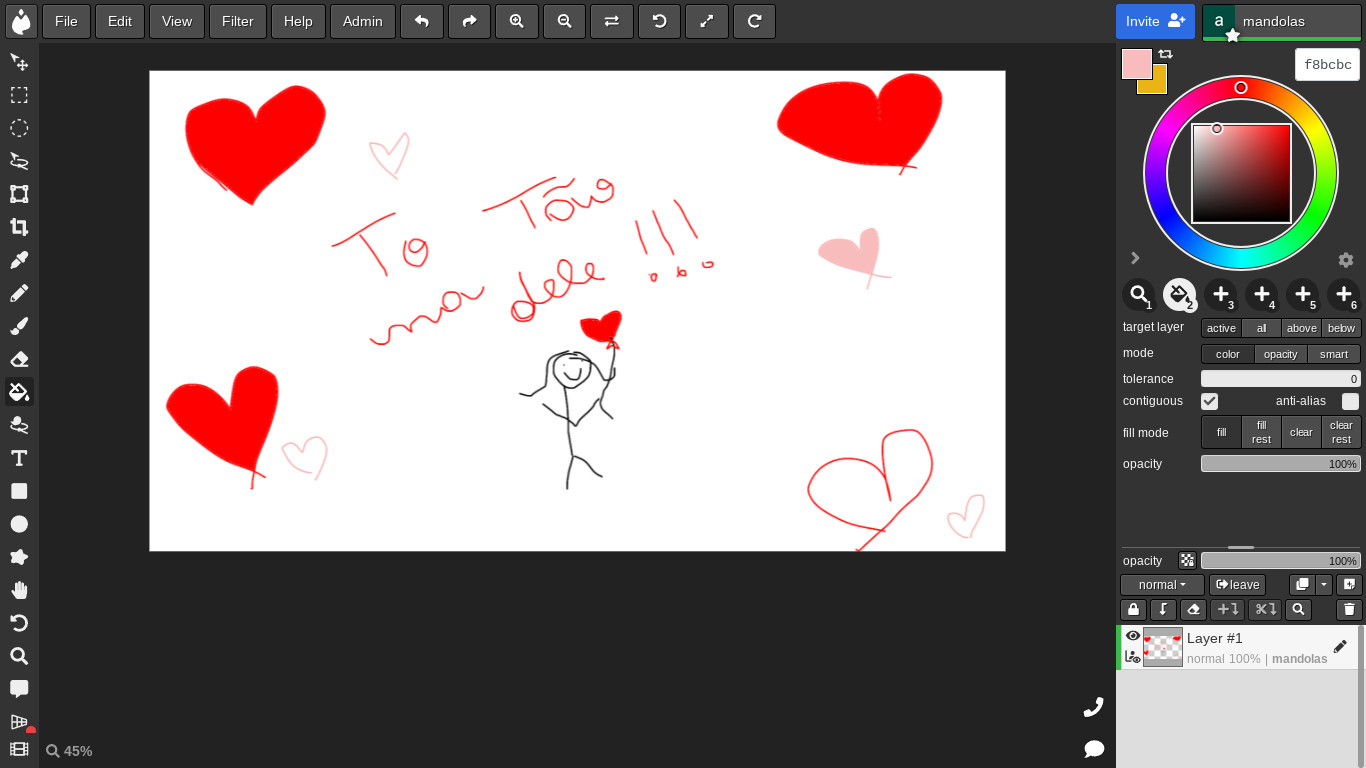1366x768 pixels.
Task: Choose the clear rest fill mode
Action: click(1342, 433)
